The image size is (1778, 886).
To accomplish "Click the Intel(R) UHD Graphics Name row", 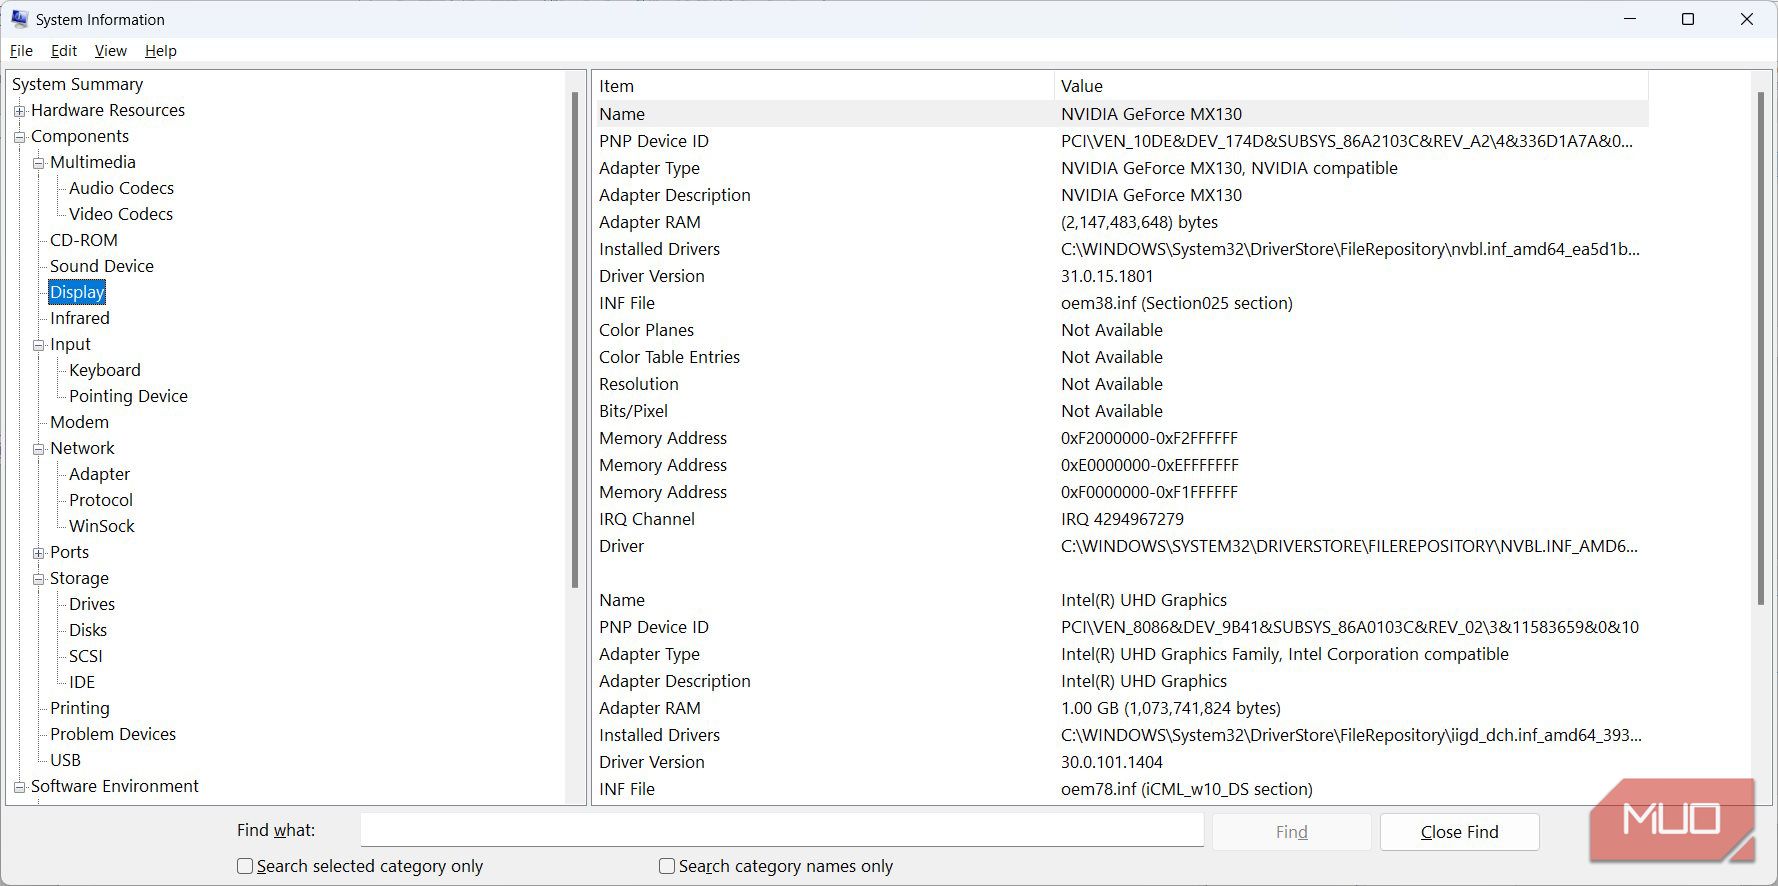I will tap(1121, 600).
